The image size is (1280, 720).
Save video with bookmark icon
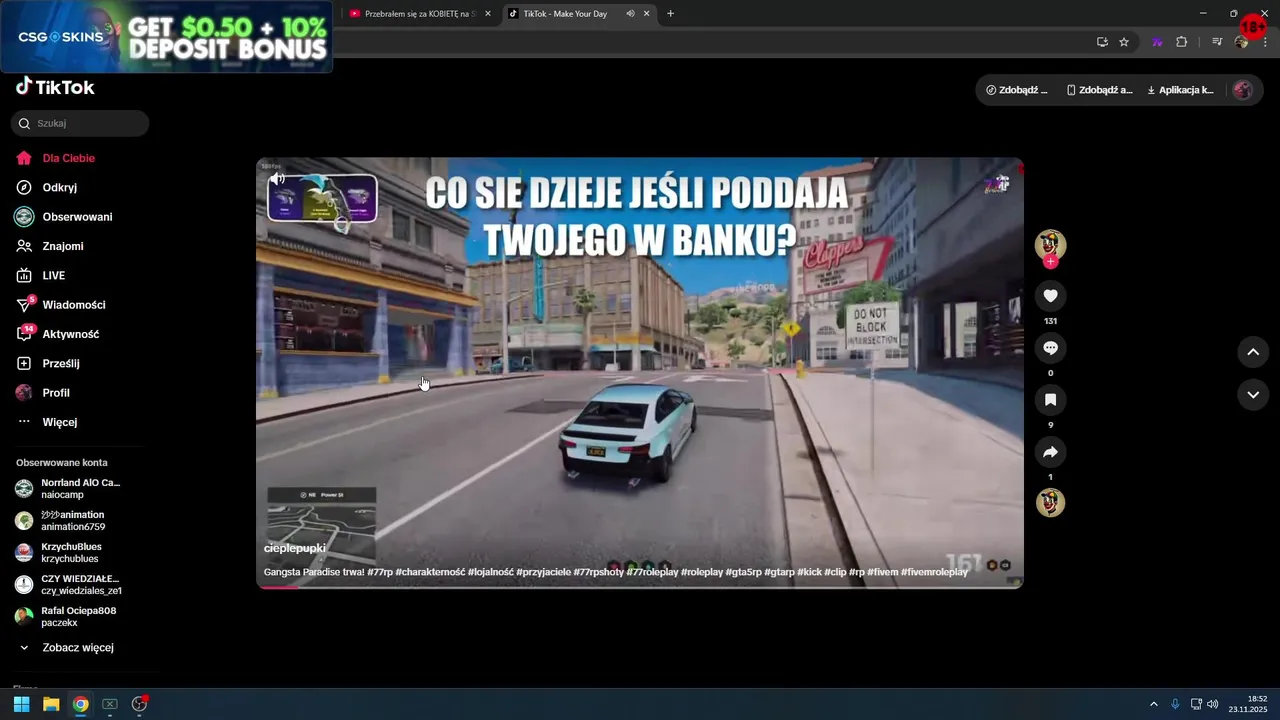tap(1050, 400)
